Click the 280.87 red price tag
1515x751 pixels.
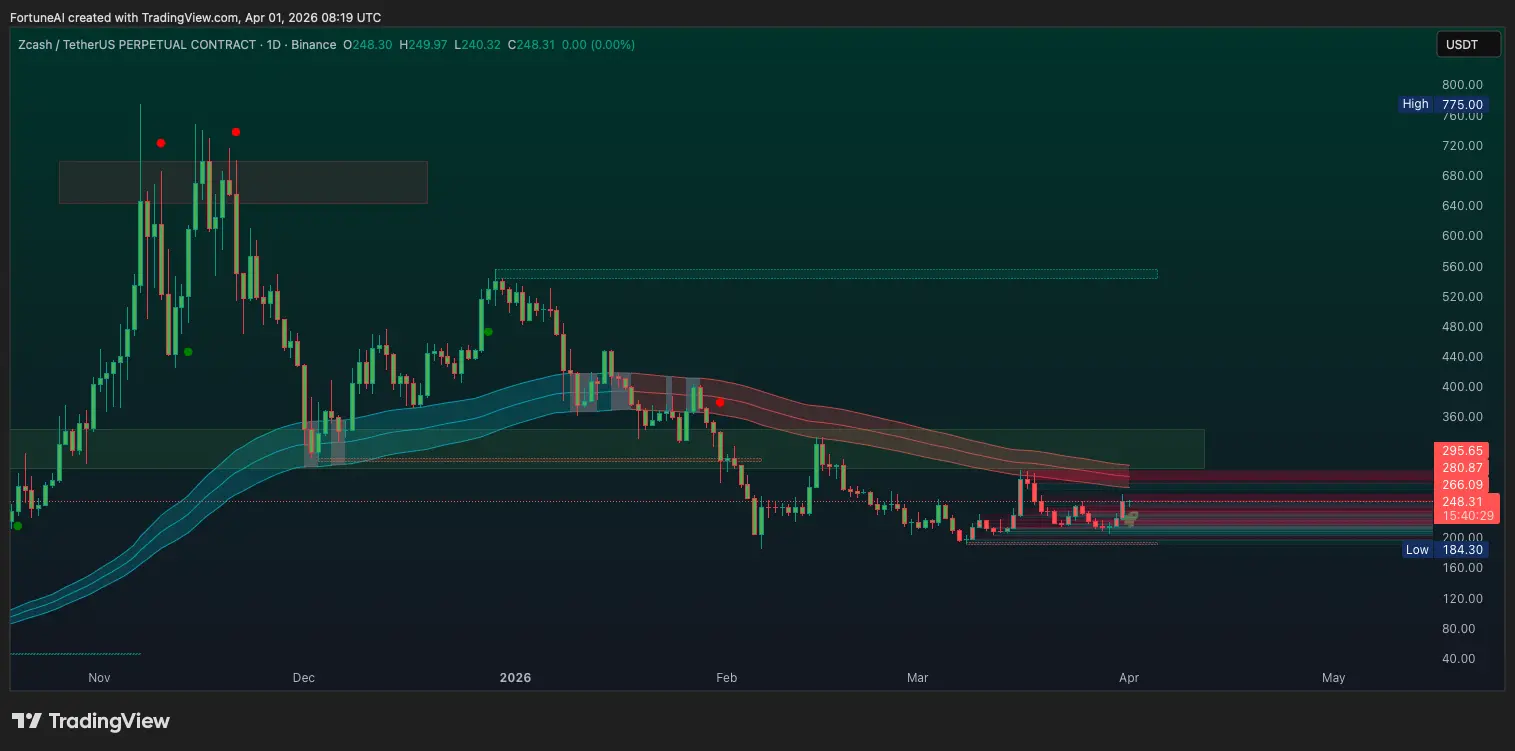(1462, 468)
